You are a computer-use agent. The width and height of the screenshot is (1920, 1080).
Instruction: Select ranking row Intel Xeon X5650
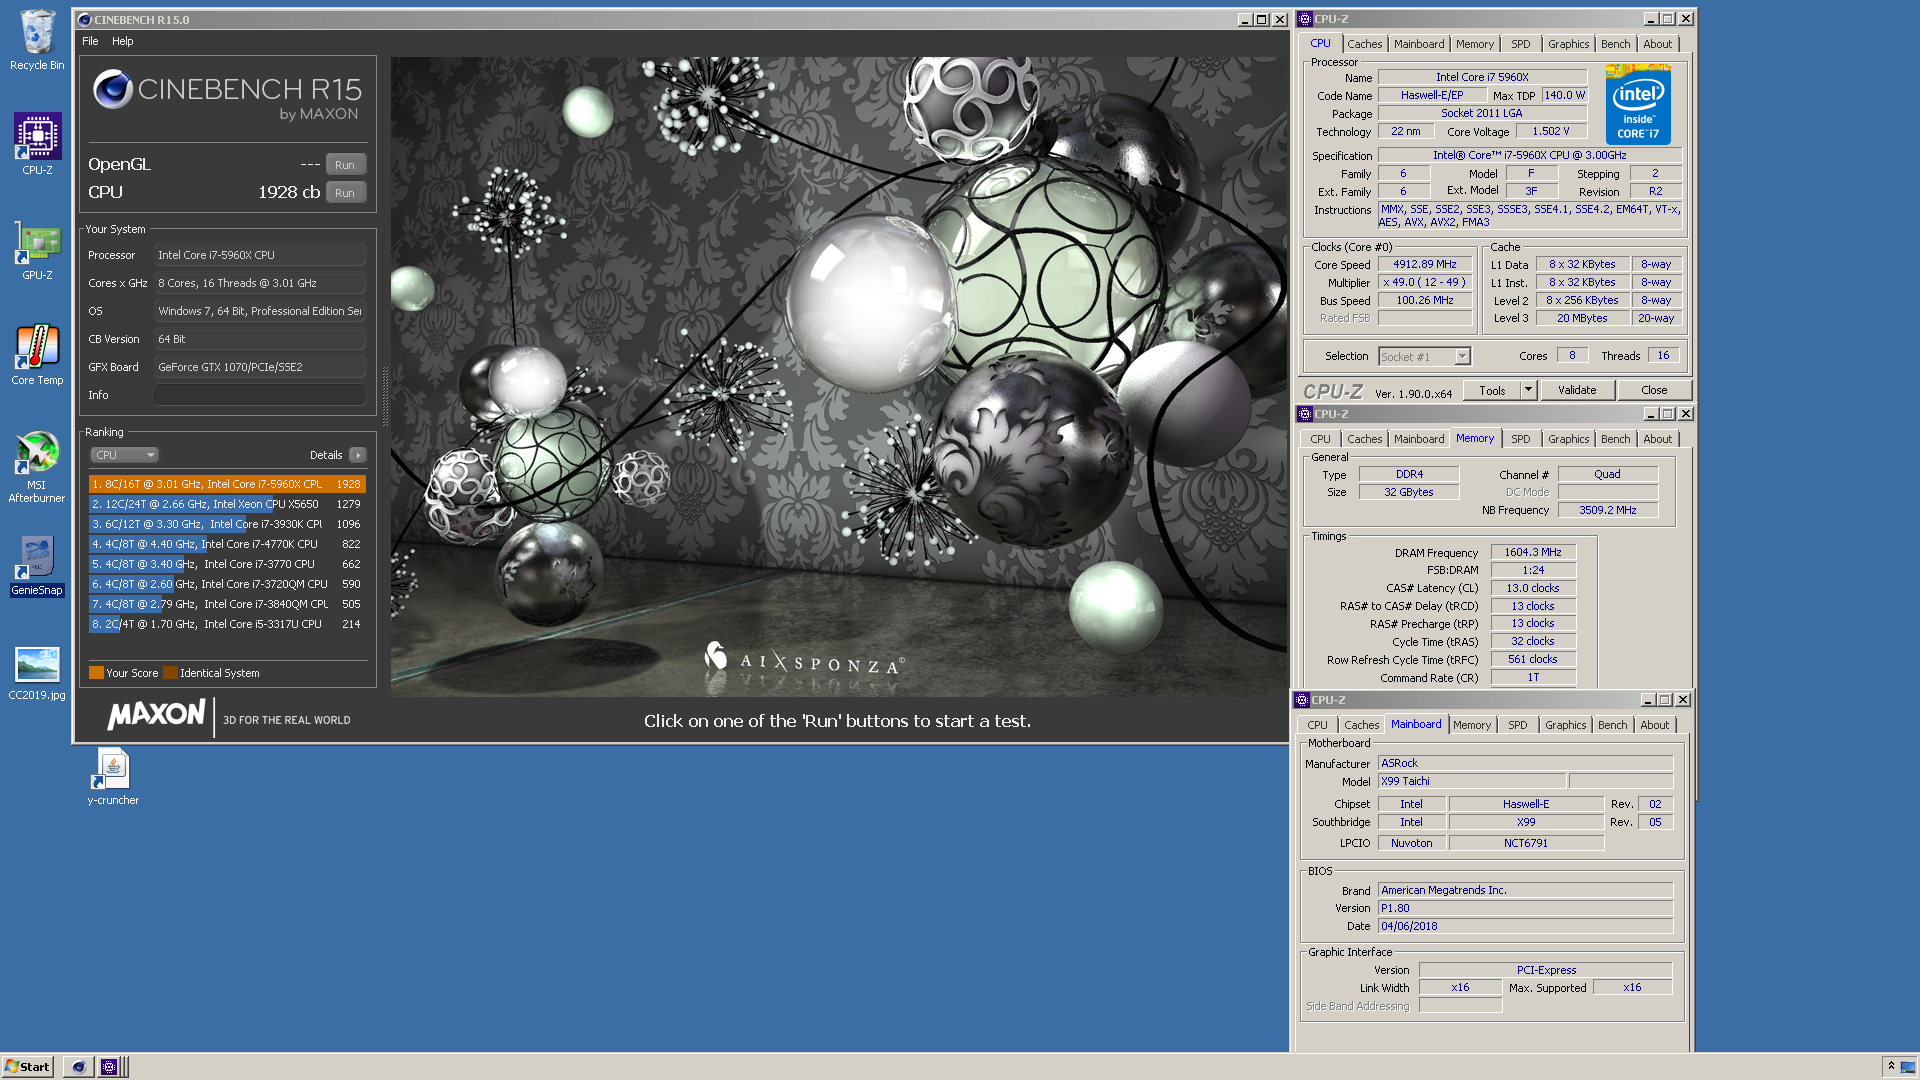pos(227,504)
